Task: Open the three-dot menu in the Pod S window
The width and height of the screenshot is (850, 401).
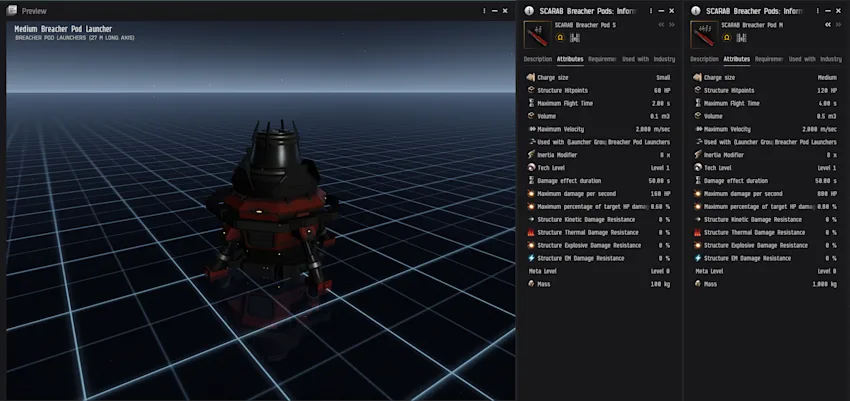Action: [651, 11]
